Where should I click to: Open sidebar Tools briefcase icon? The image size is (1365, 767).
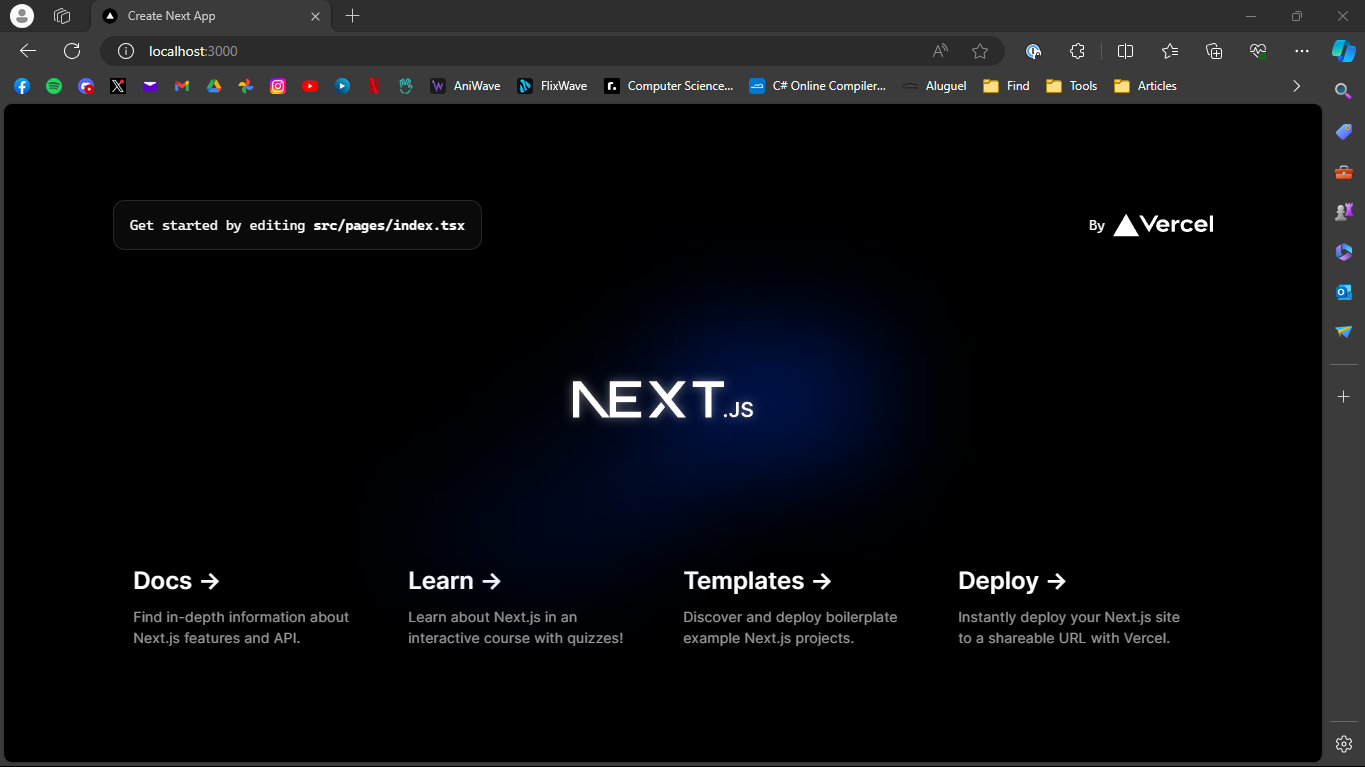(x=1344, y=172)
